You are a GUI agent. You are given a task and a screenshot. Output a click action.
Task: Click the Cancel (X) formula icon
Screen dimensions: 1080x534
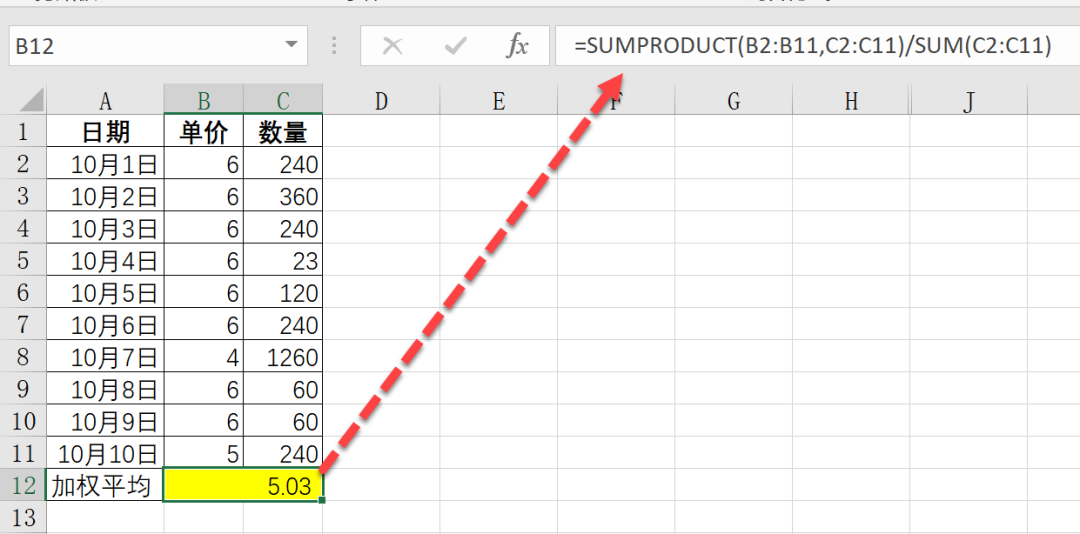[393, 46]
